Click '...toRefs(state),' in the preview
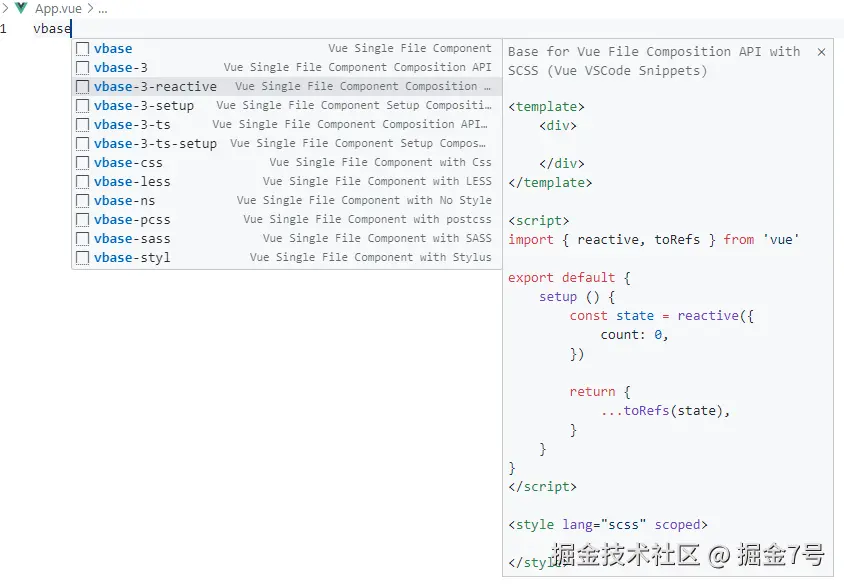 click(665, 411)
